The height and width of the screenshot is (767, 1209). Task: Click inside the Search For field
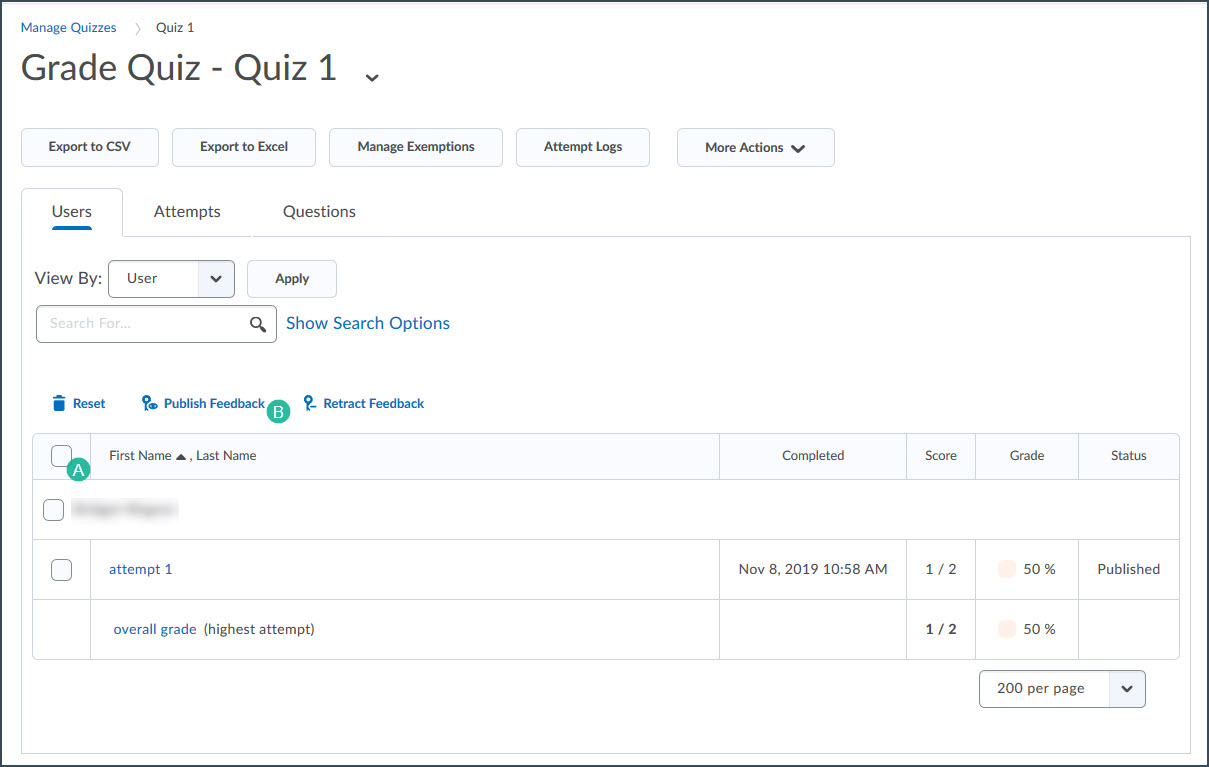click(x=140, y=323)
